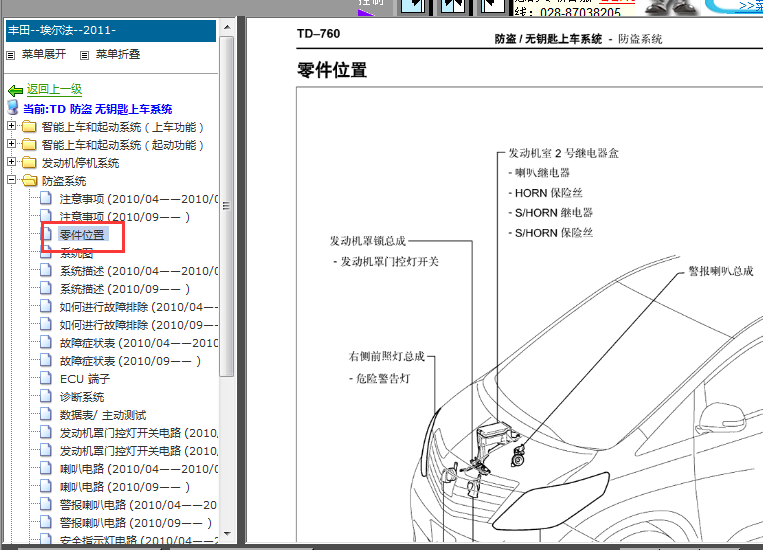Click the folder icon of 智能上车和起动系统（起动功能）

[29, 145]
